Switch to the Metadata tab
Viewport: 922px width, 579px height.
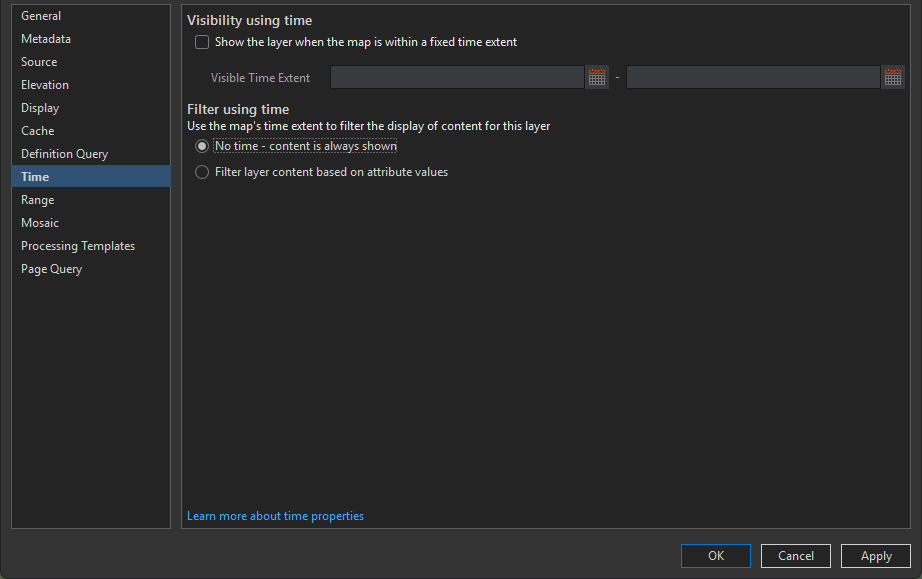point(46,39)
